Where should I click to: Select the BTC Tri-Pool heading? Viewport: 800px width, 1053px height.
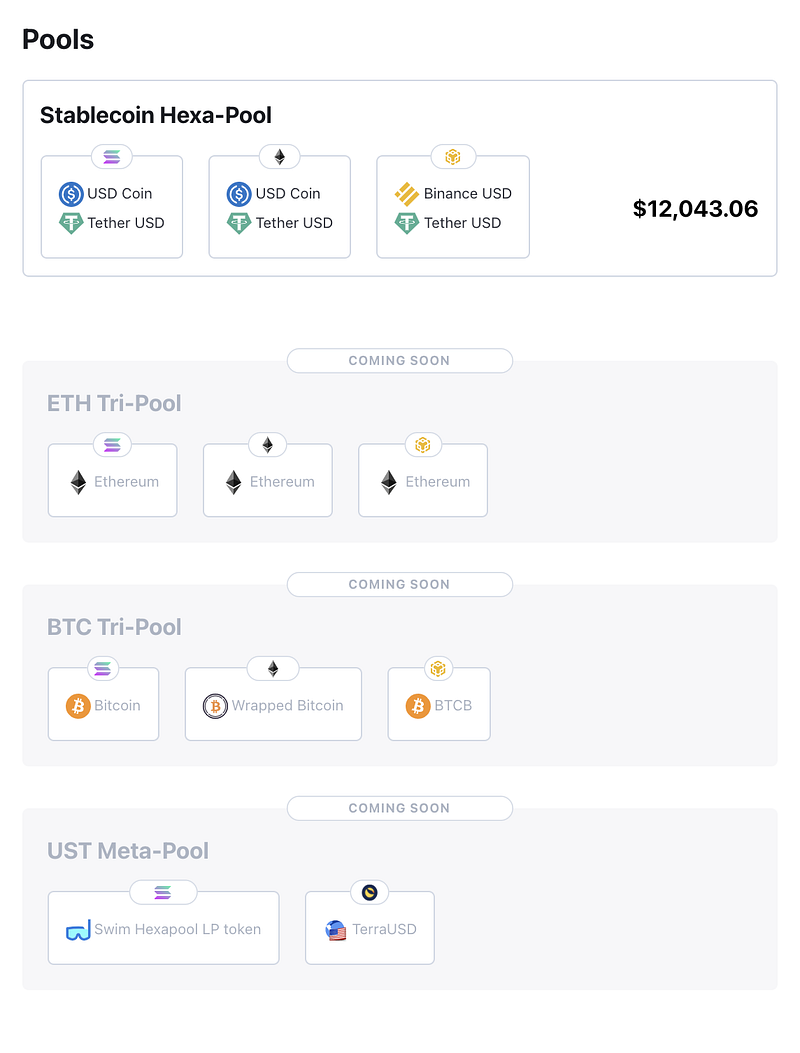pyautogui.click(x=114, y=628)
